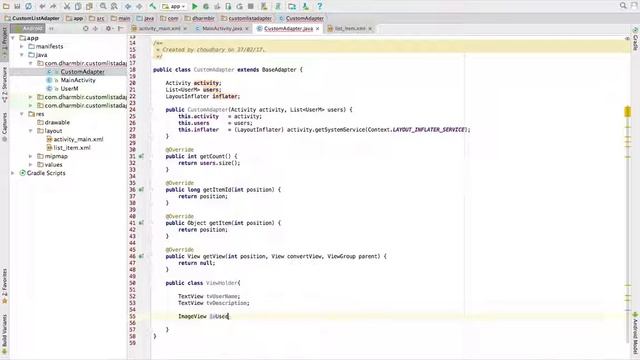The image size is (640, 360).
Task: Select MainActivity in the project tree
Action: (x=78, y=80)
